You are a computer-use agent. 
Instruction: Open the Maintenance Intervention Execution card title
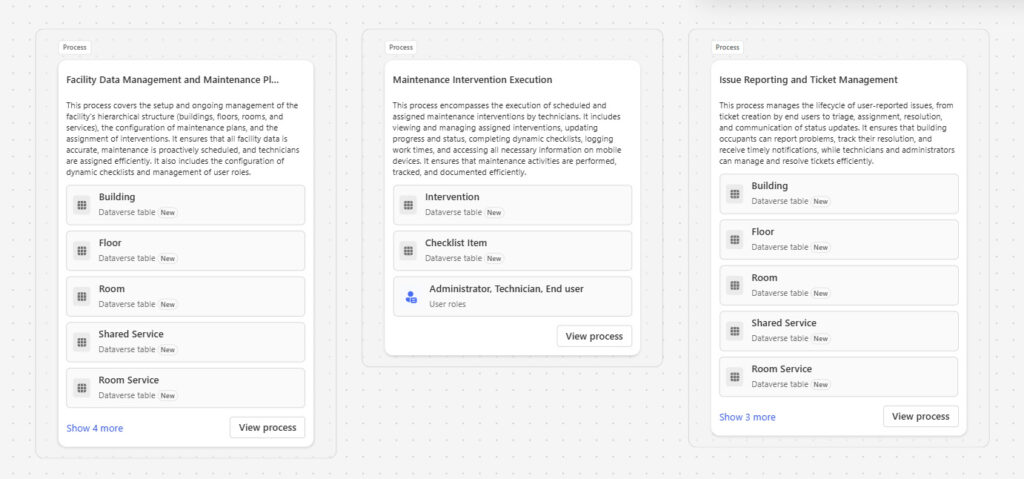(472, 80)
